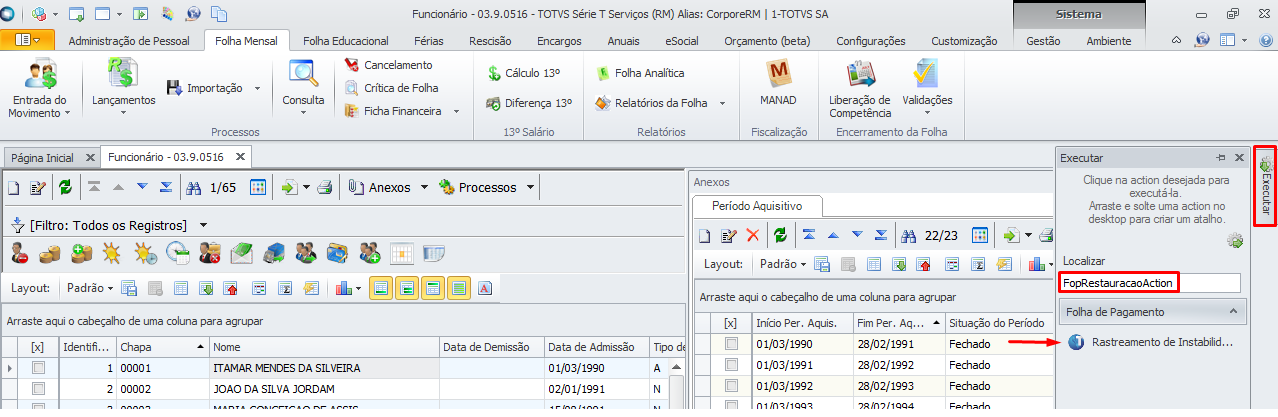Switch to Administração de Pessoal tab
Image resolution: width=1278 pixels, height=417 pixels.
(129, 41)
